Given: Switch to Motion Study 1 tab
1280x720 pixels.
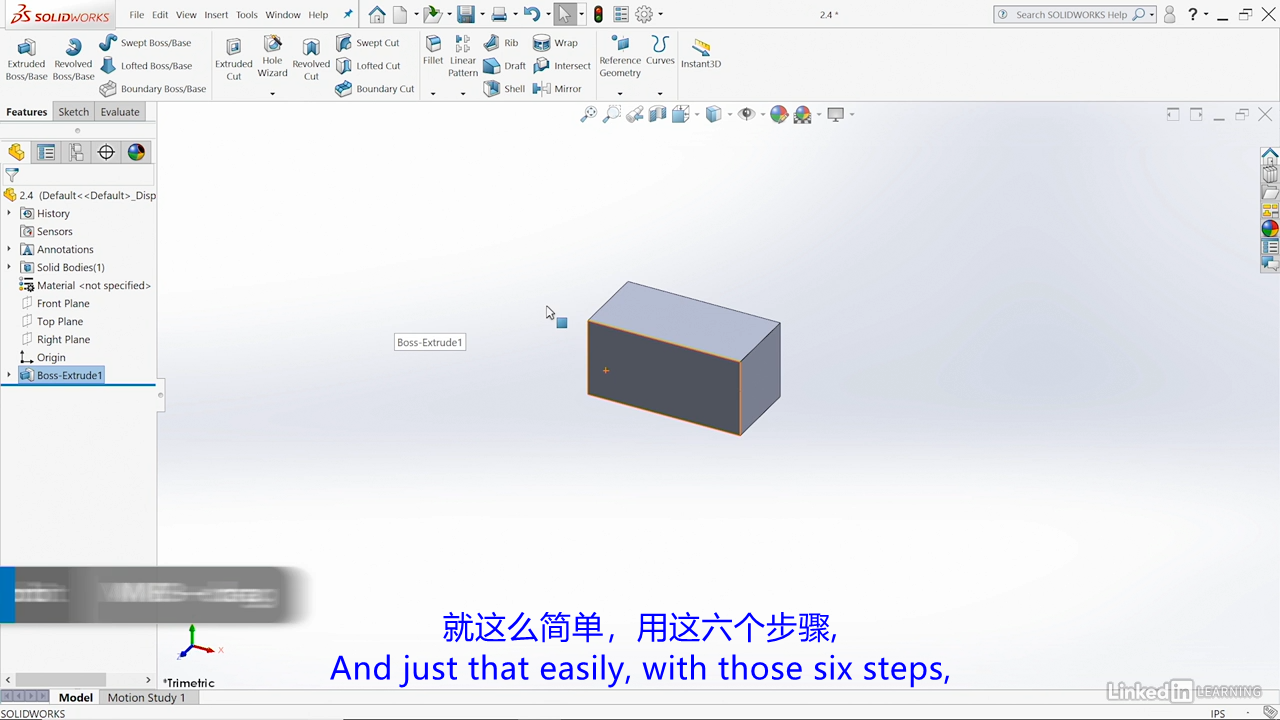Looking at the screenshot, I should 146,697.
